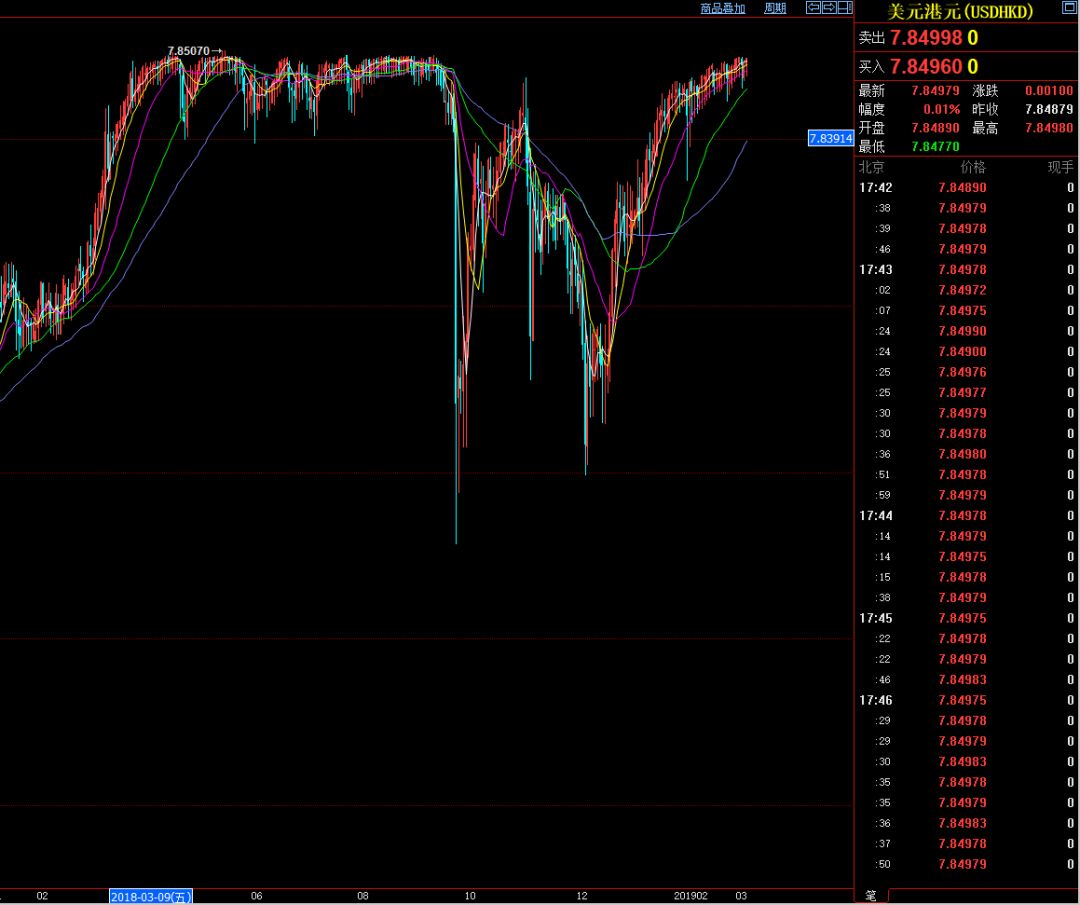Select the 涨跌 value 0.00100
The image size is (1080, 905).
coord(1048,90)
